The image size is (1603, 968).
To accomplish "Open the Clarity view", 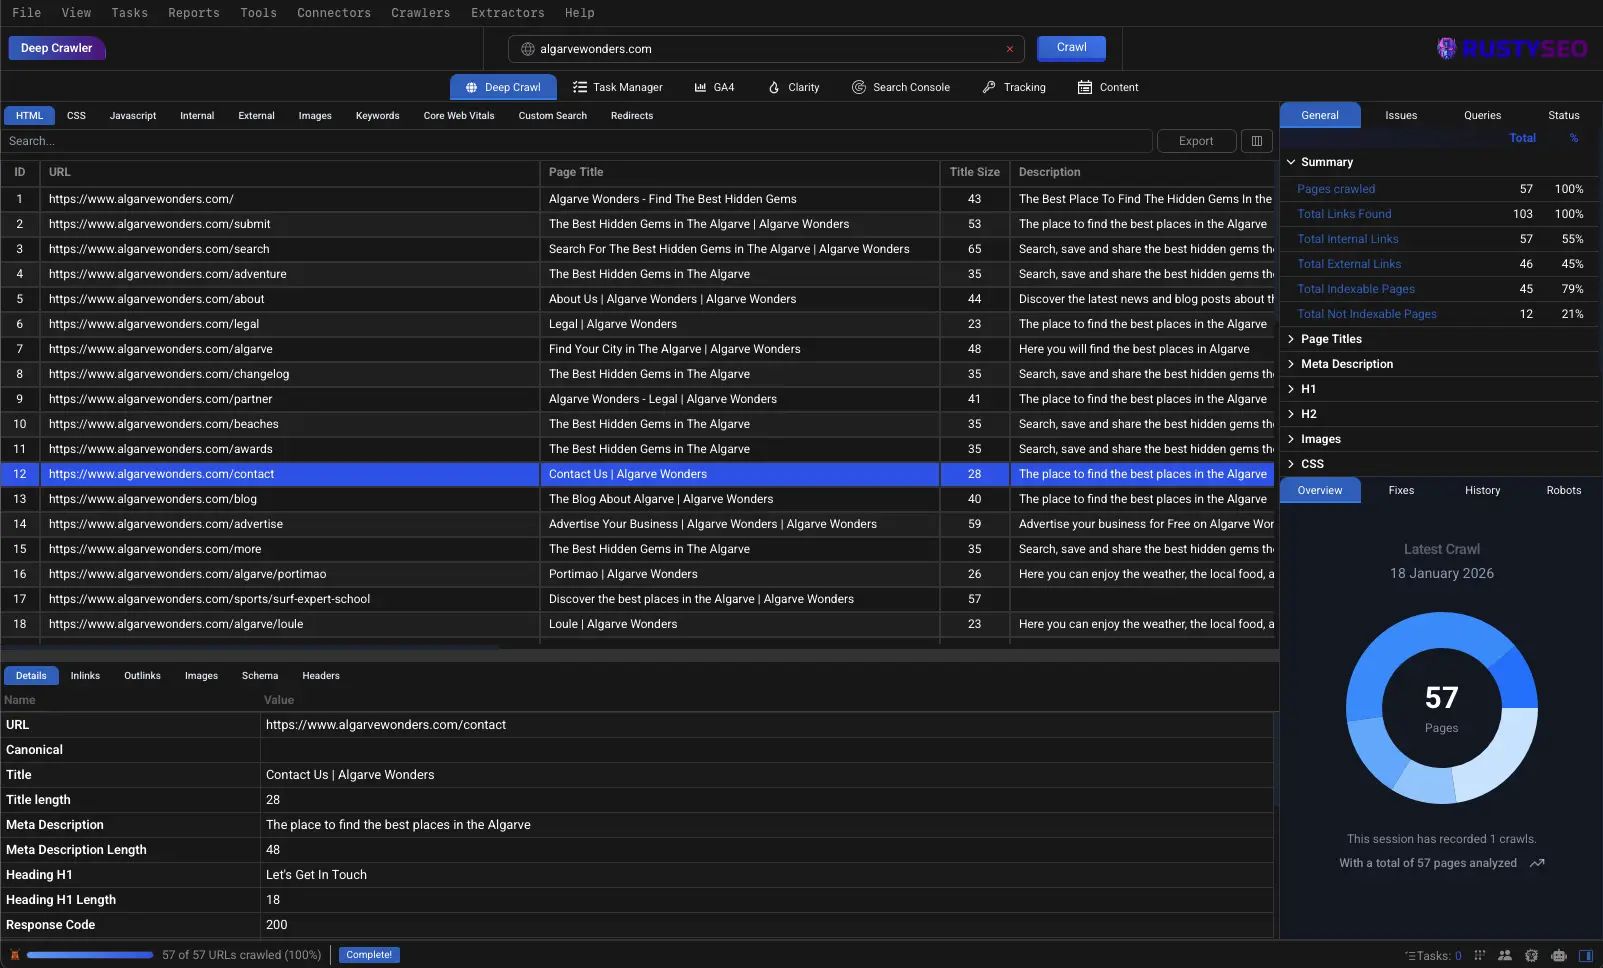I will (x=793, y=87).
